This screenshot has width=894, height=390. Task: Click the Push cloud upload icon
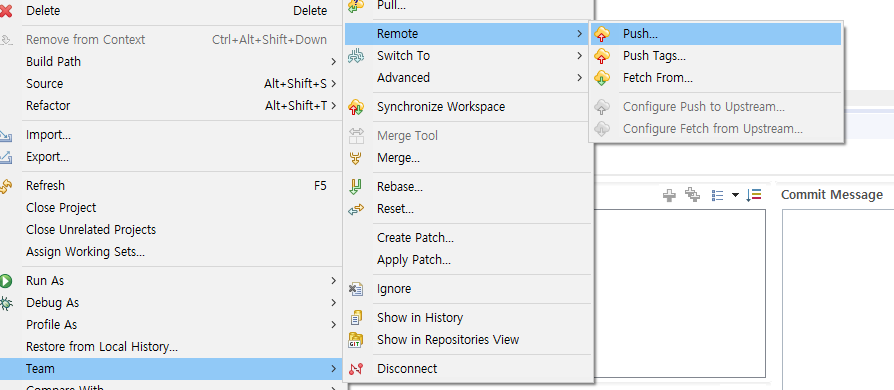pos(602,34)
